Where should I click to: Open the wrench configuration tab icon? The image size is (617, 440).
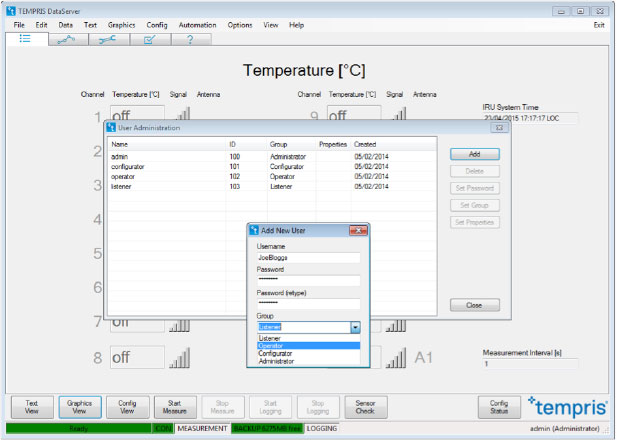tap(108, 39)
